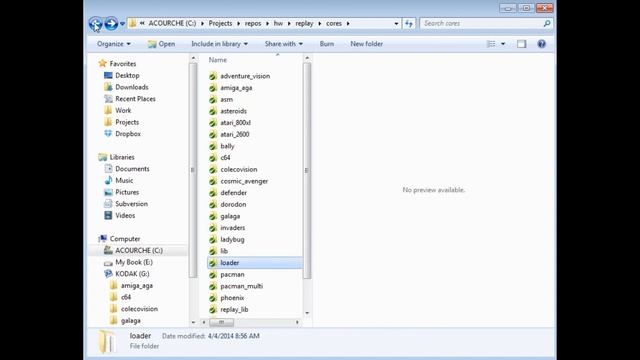Click replay in the address breadcrumb
Viewport: 640px width, 360px height.
304,24
